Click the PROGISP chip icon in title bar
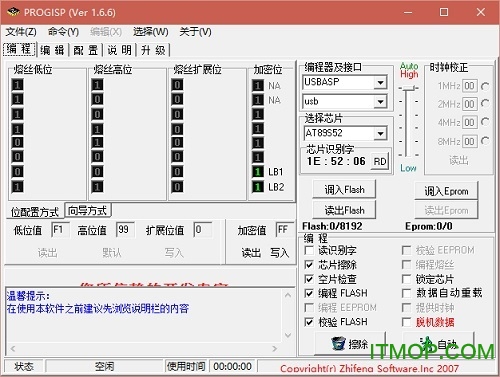 (x=13, y=12)
